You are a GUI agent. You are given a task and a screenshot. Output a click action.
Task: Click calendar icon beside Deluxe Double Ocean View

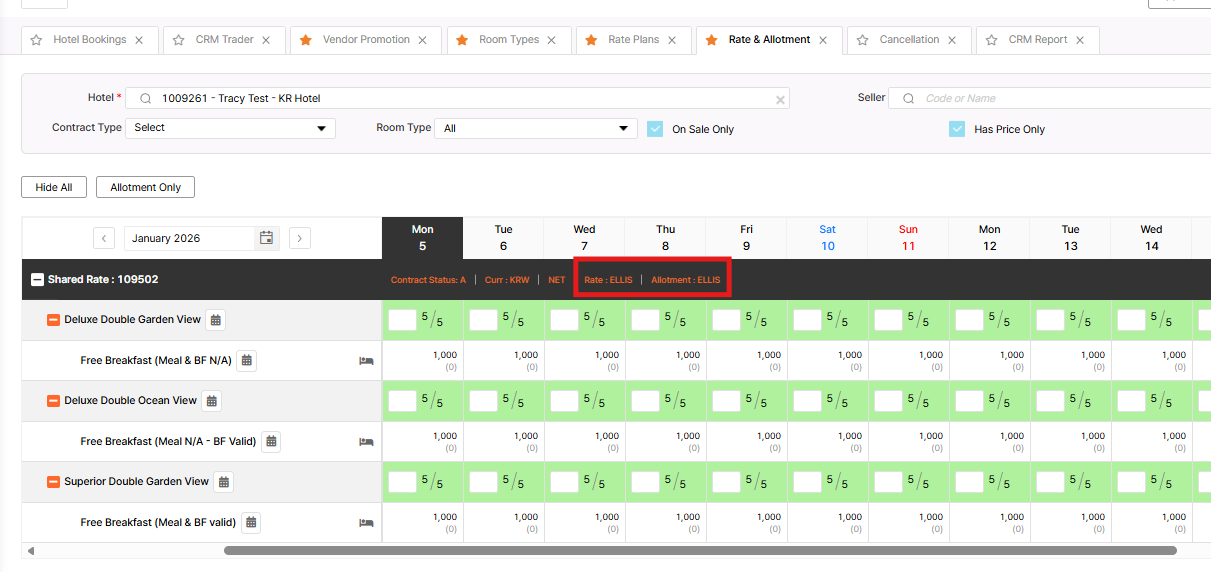(x=211, y=401)
